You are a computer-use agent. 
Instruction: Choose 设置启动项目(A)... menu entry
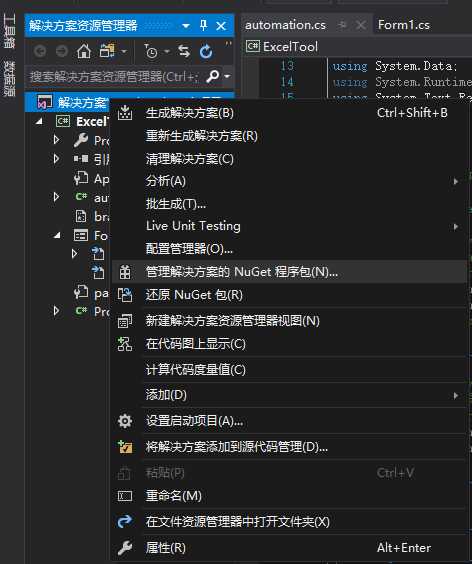[x=289, y=421]
